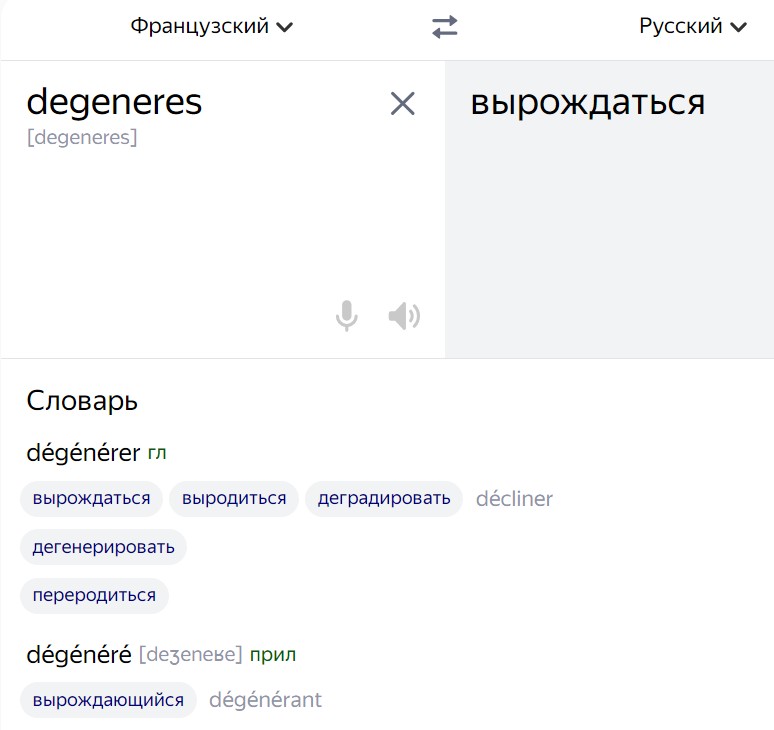Viewport: 774px width, 730px height.
Task: Open the Русский target language dropdown
Action: point(693,26)
